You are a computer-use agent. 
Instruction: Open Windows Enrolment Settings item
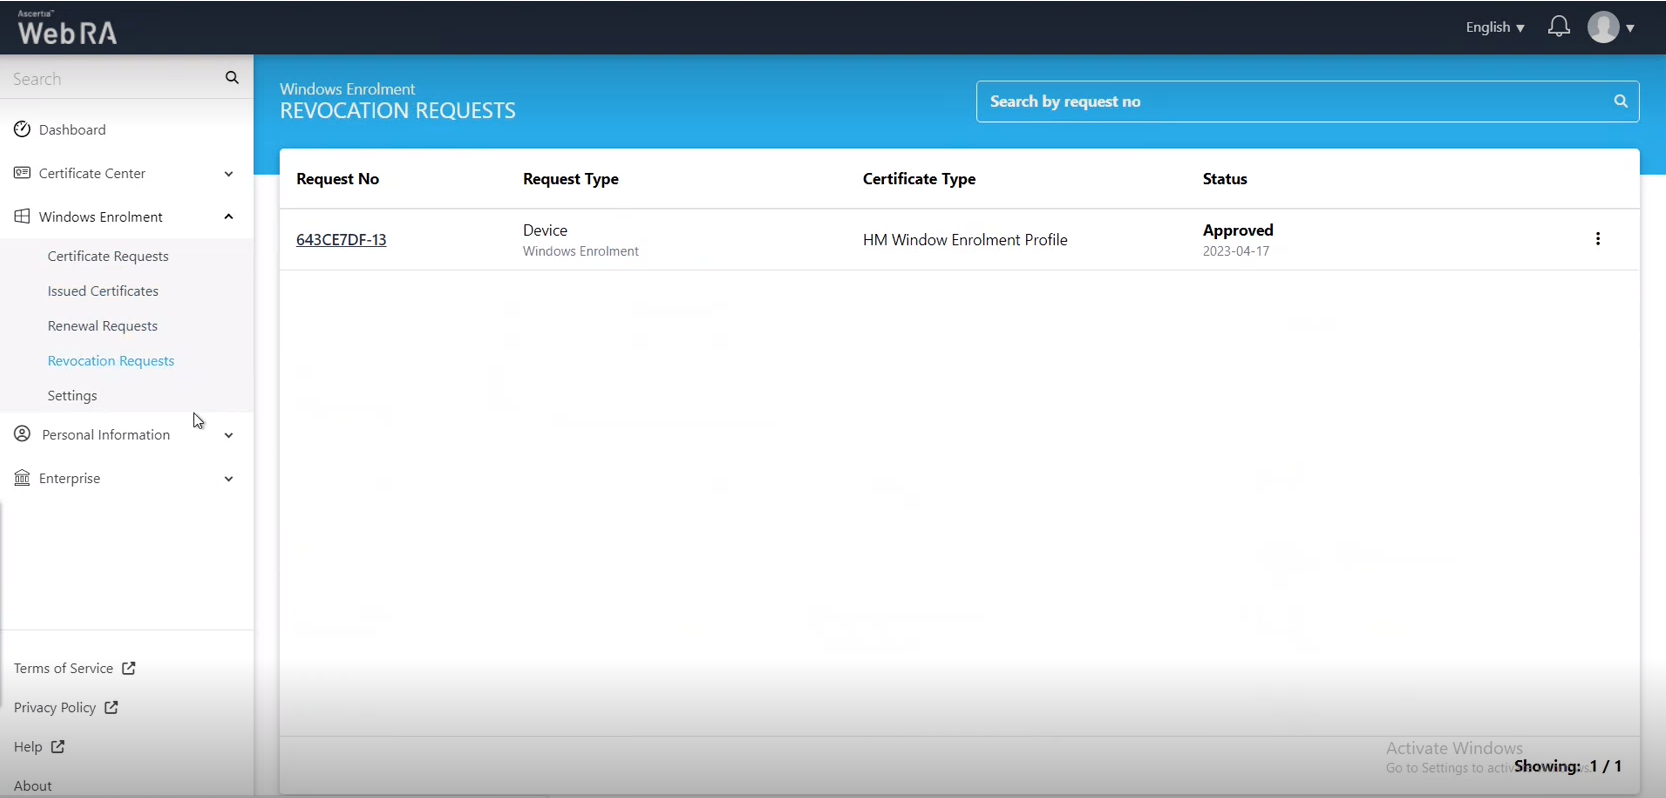(x=72, y=396)
